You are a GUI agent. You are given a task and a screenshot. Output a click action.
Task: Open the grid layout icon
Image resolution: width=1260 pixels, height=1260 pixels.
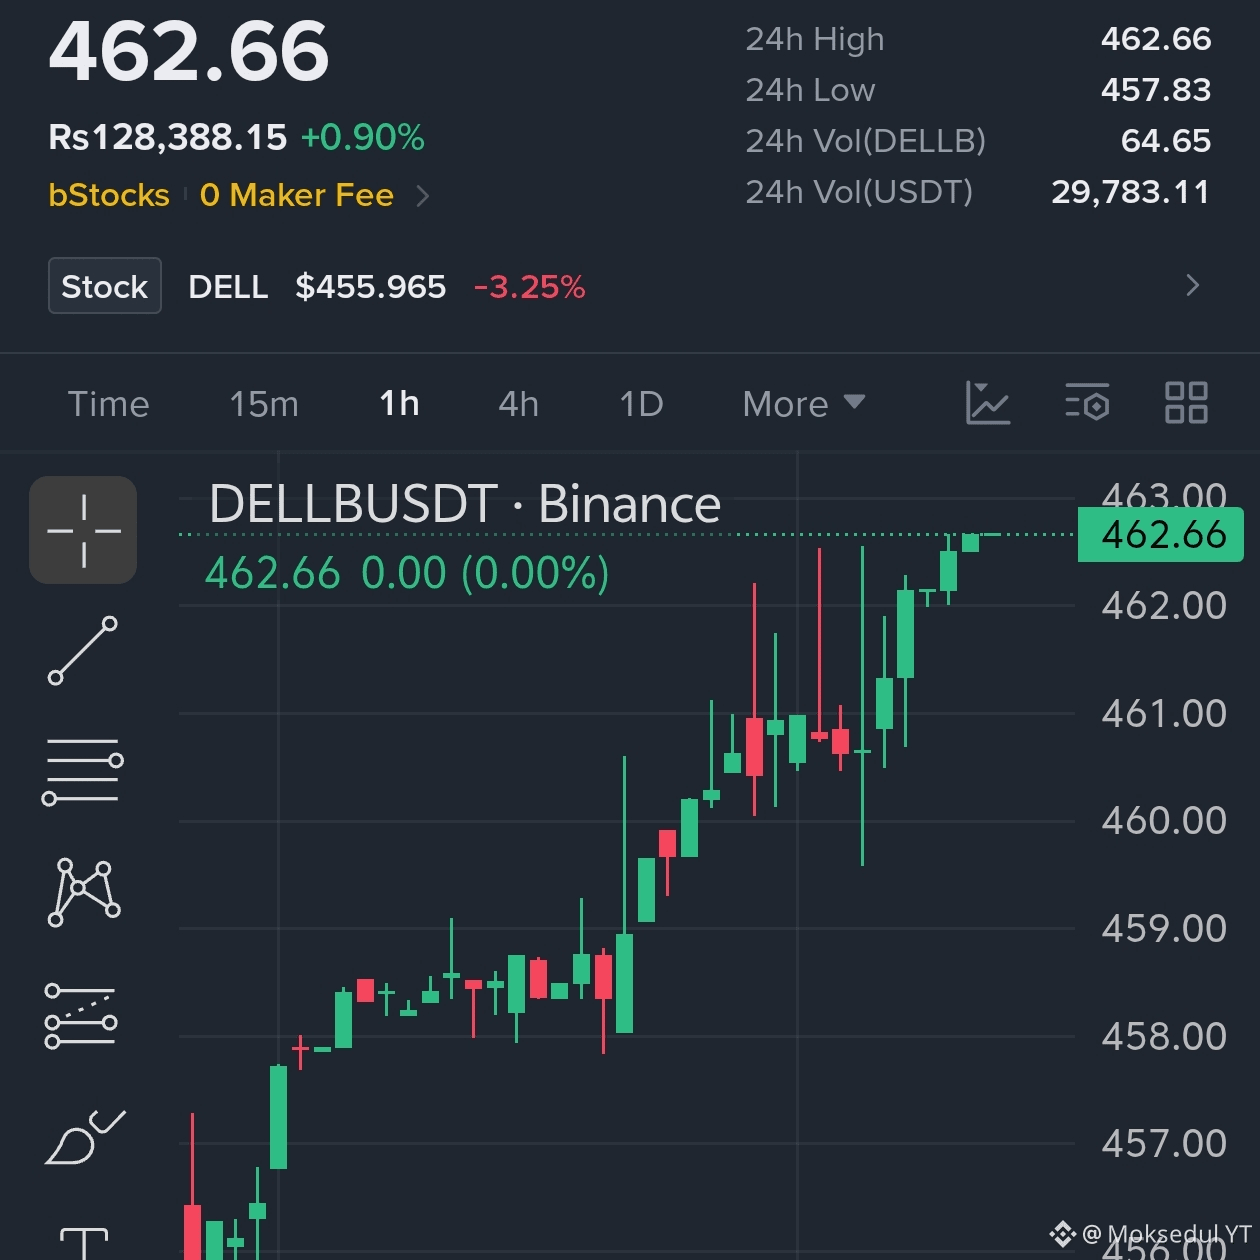pyautogui.click(x=1187, y=403)
